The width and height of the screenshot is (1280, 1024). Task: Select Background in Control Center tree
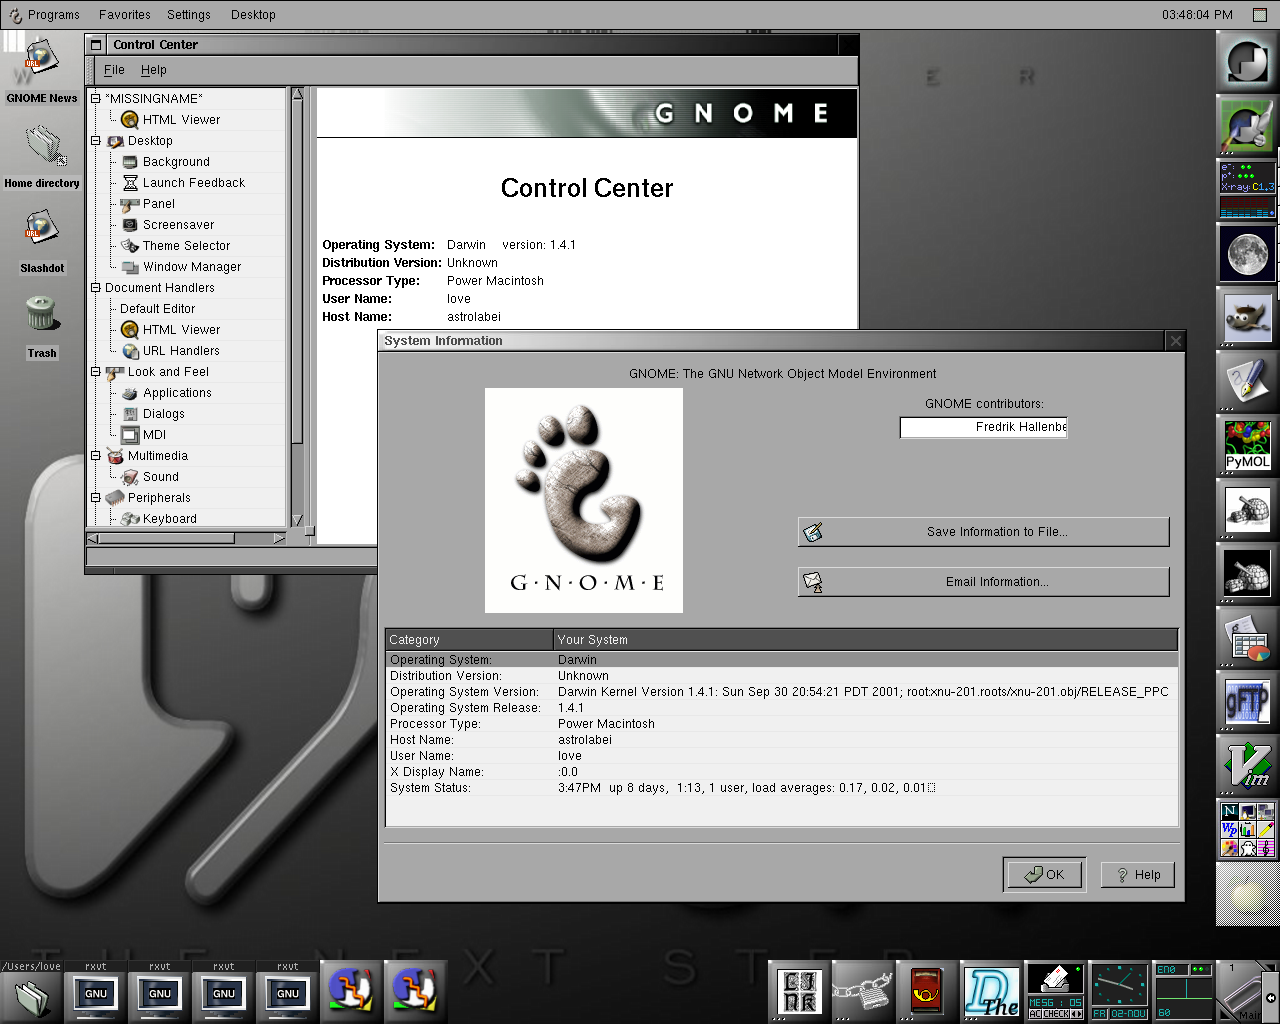(x=176, y=162)
